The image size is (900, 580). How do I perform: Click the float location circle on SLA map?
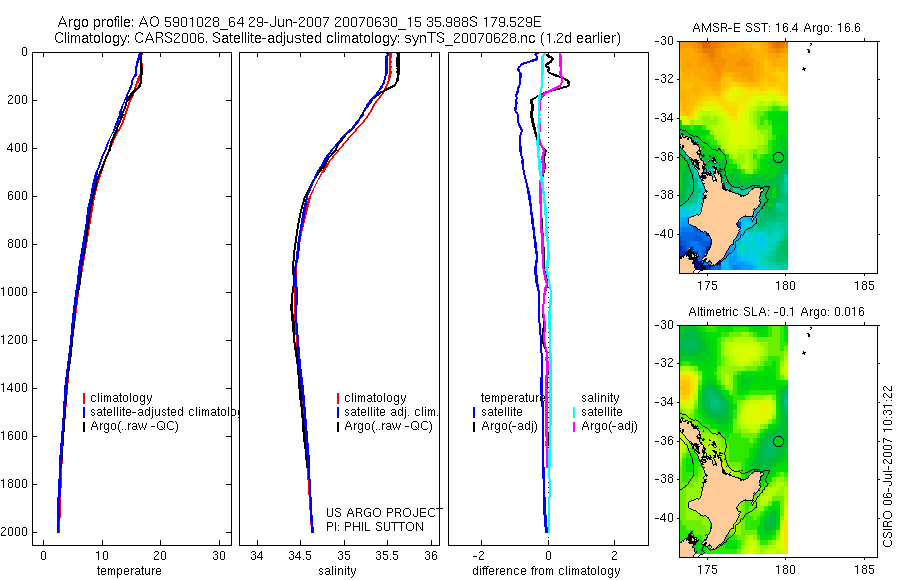(x=778, y=442)
